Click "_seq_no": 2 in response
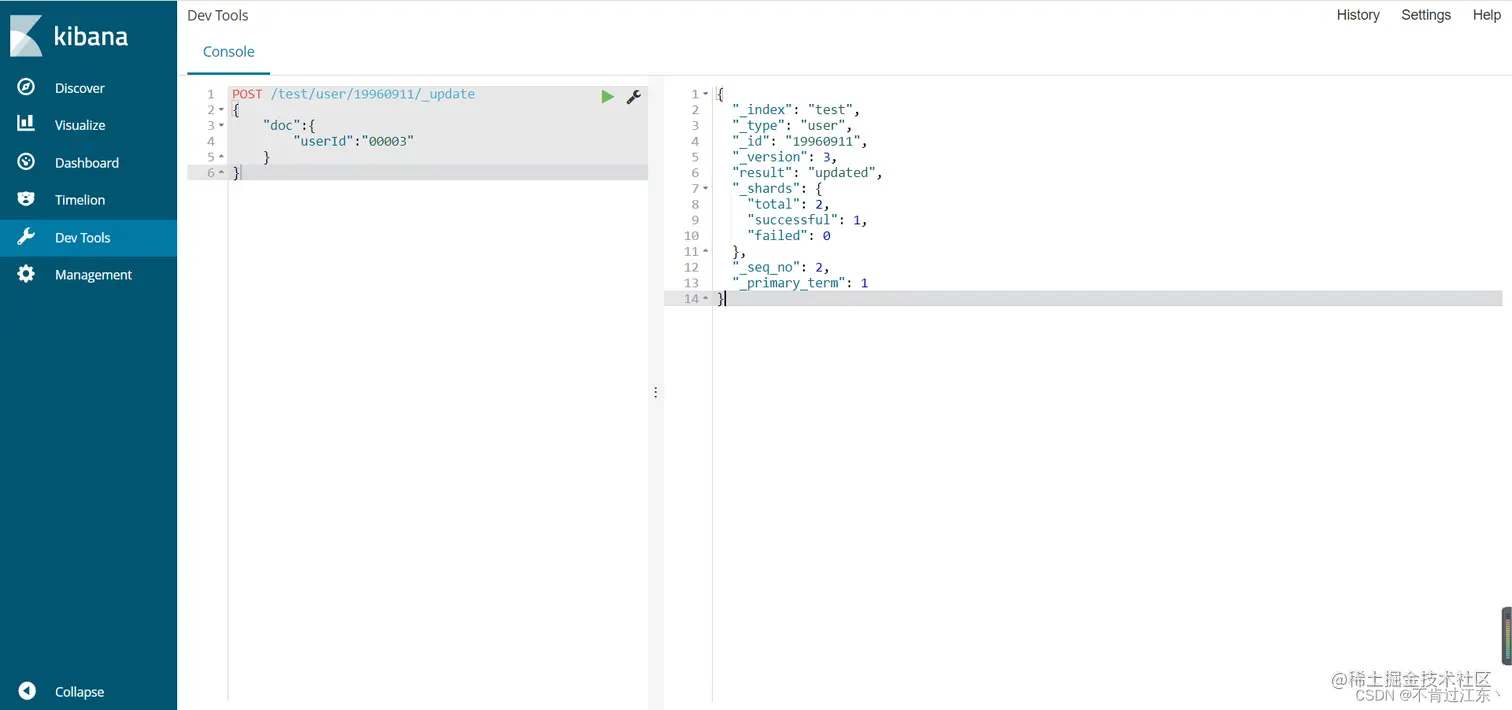This screenshot has height=710, width=1512. click(x=780, y=267)
